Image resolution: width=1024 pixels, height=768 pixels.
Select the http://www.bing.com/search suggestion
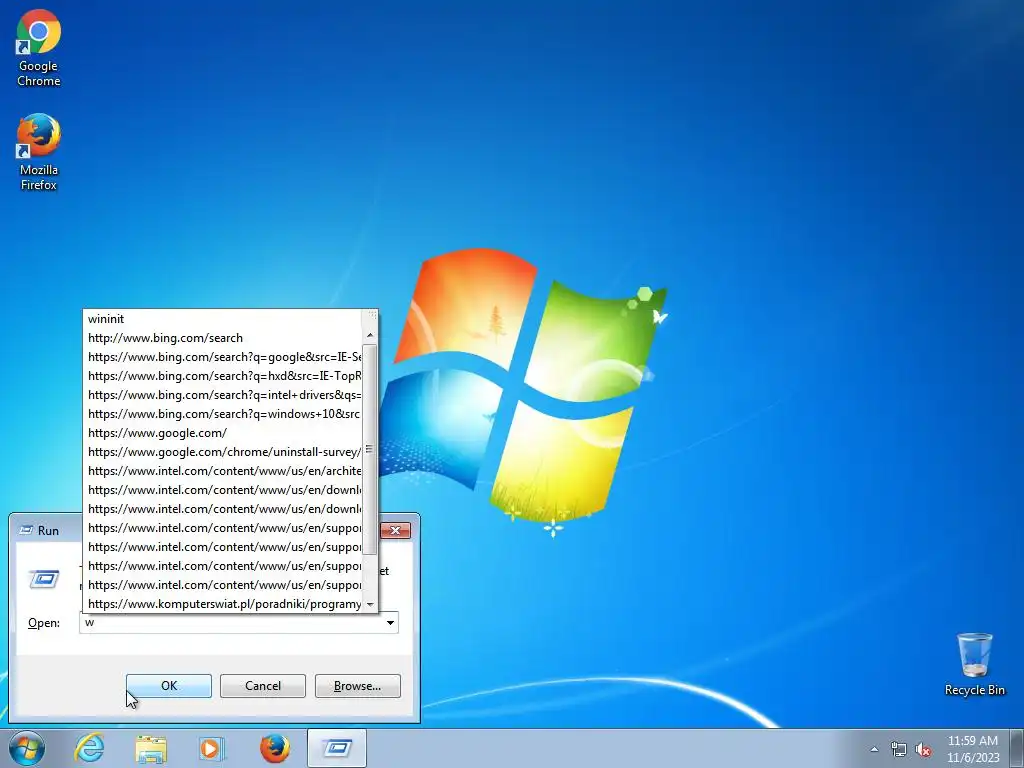click(x=222, y=338)
